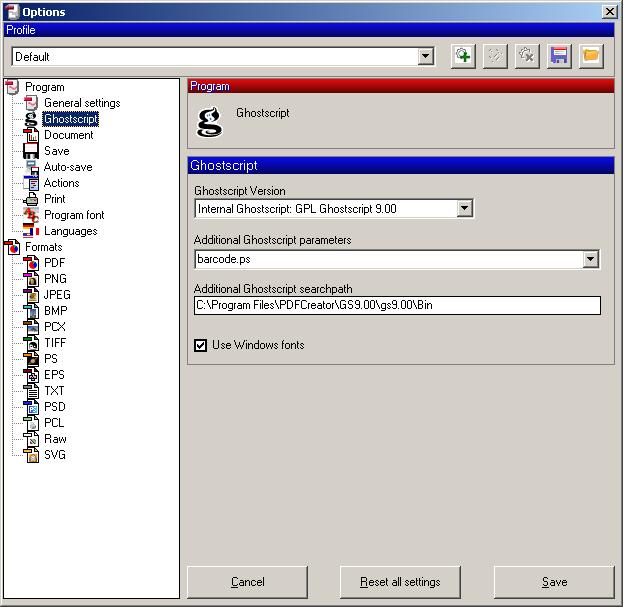Click the JPEG format icon
The width and height of the screenshot is (623, 607).
pos(31,295)
